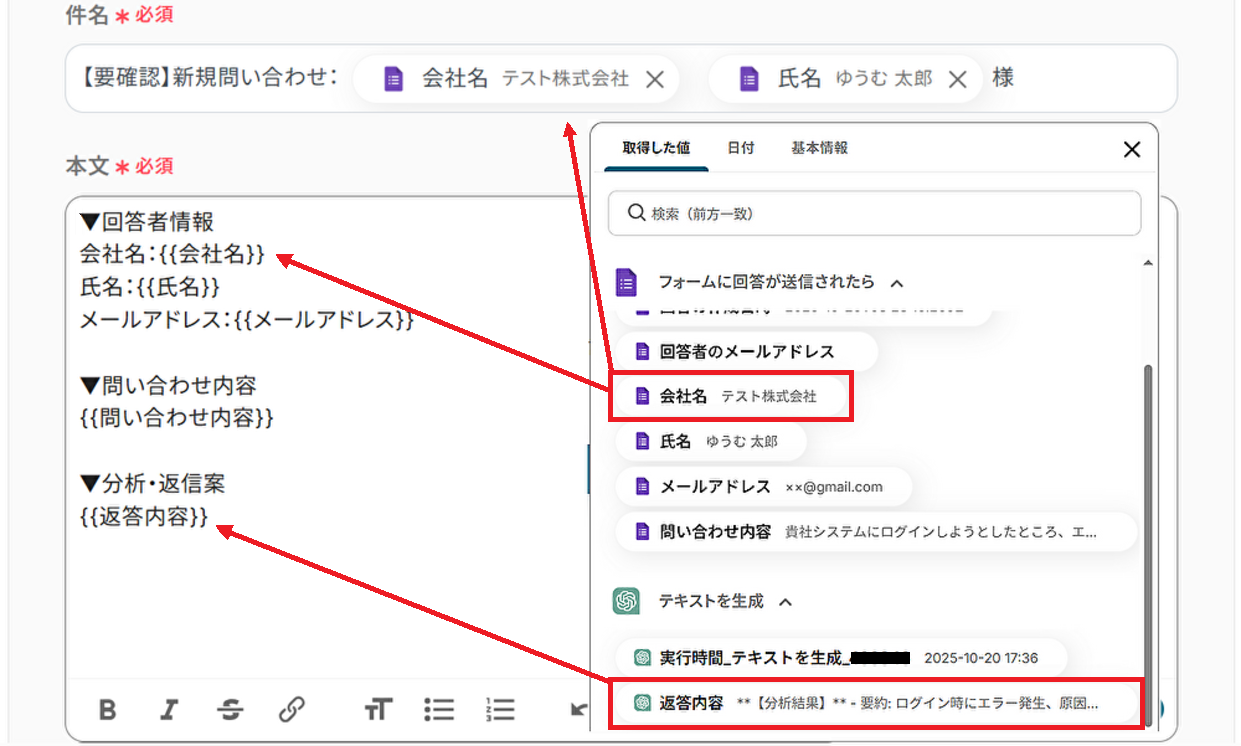
Task: Select the 取得した値 tab
Action: [656, 148]
